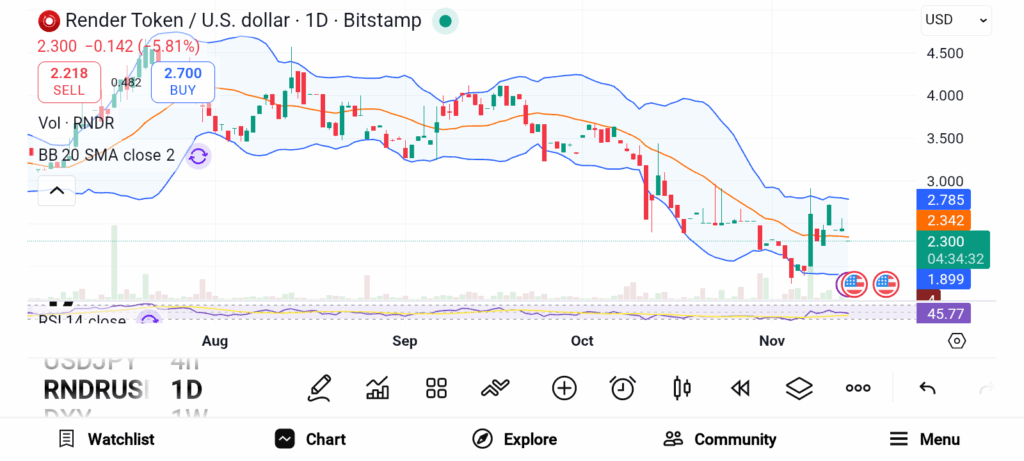
Task: Undo the last chart action
Action: pyautogui.click(x=927, y=388)
